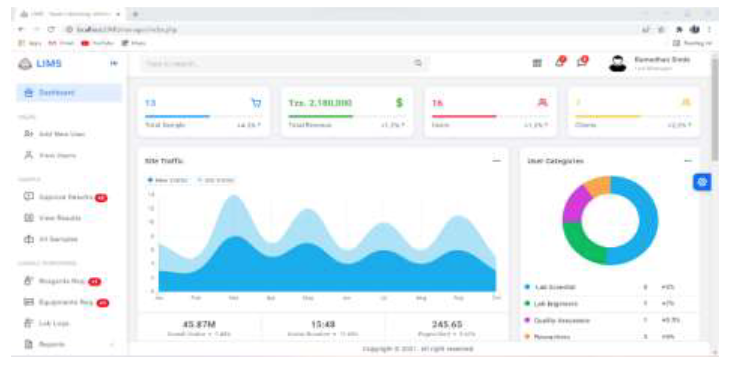Click the search magnifier icon

(x=418, y=63)
